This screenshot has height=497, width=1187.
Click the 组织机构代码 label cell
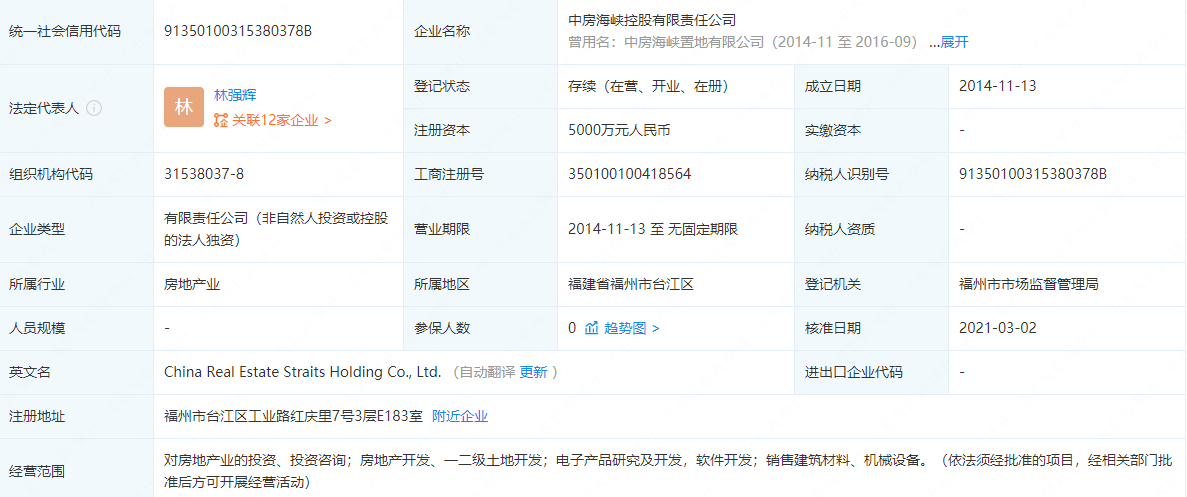[x=76, y=174]
